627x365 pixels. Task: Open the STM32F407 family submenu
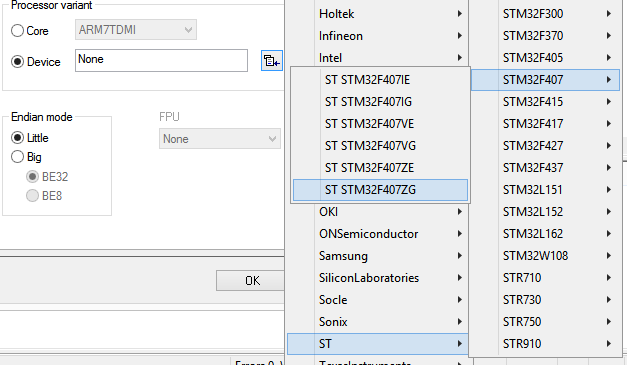pyautogui.click(x=545, y=80)
